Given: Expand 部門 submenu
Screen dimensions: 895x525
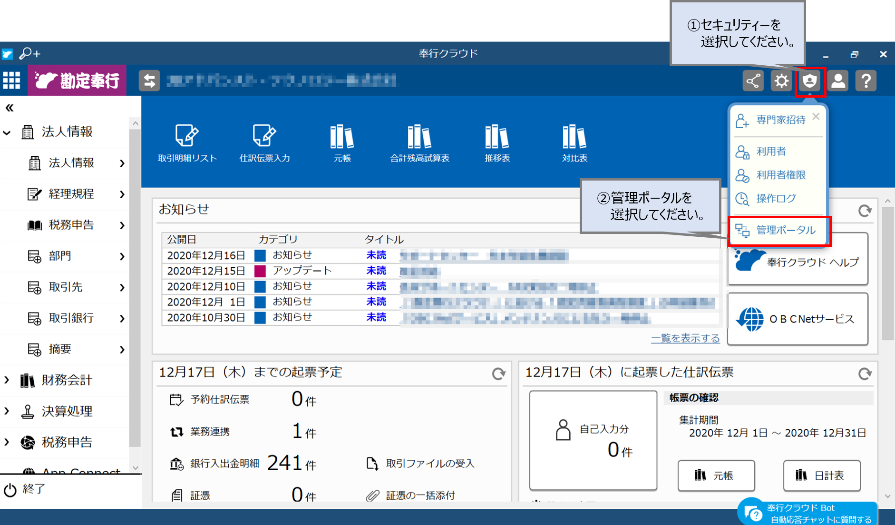Looking at the screenshot, I should (122, 256).
